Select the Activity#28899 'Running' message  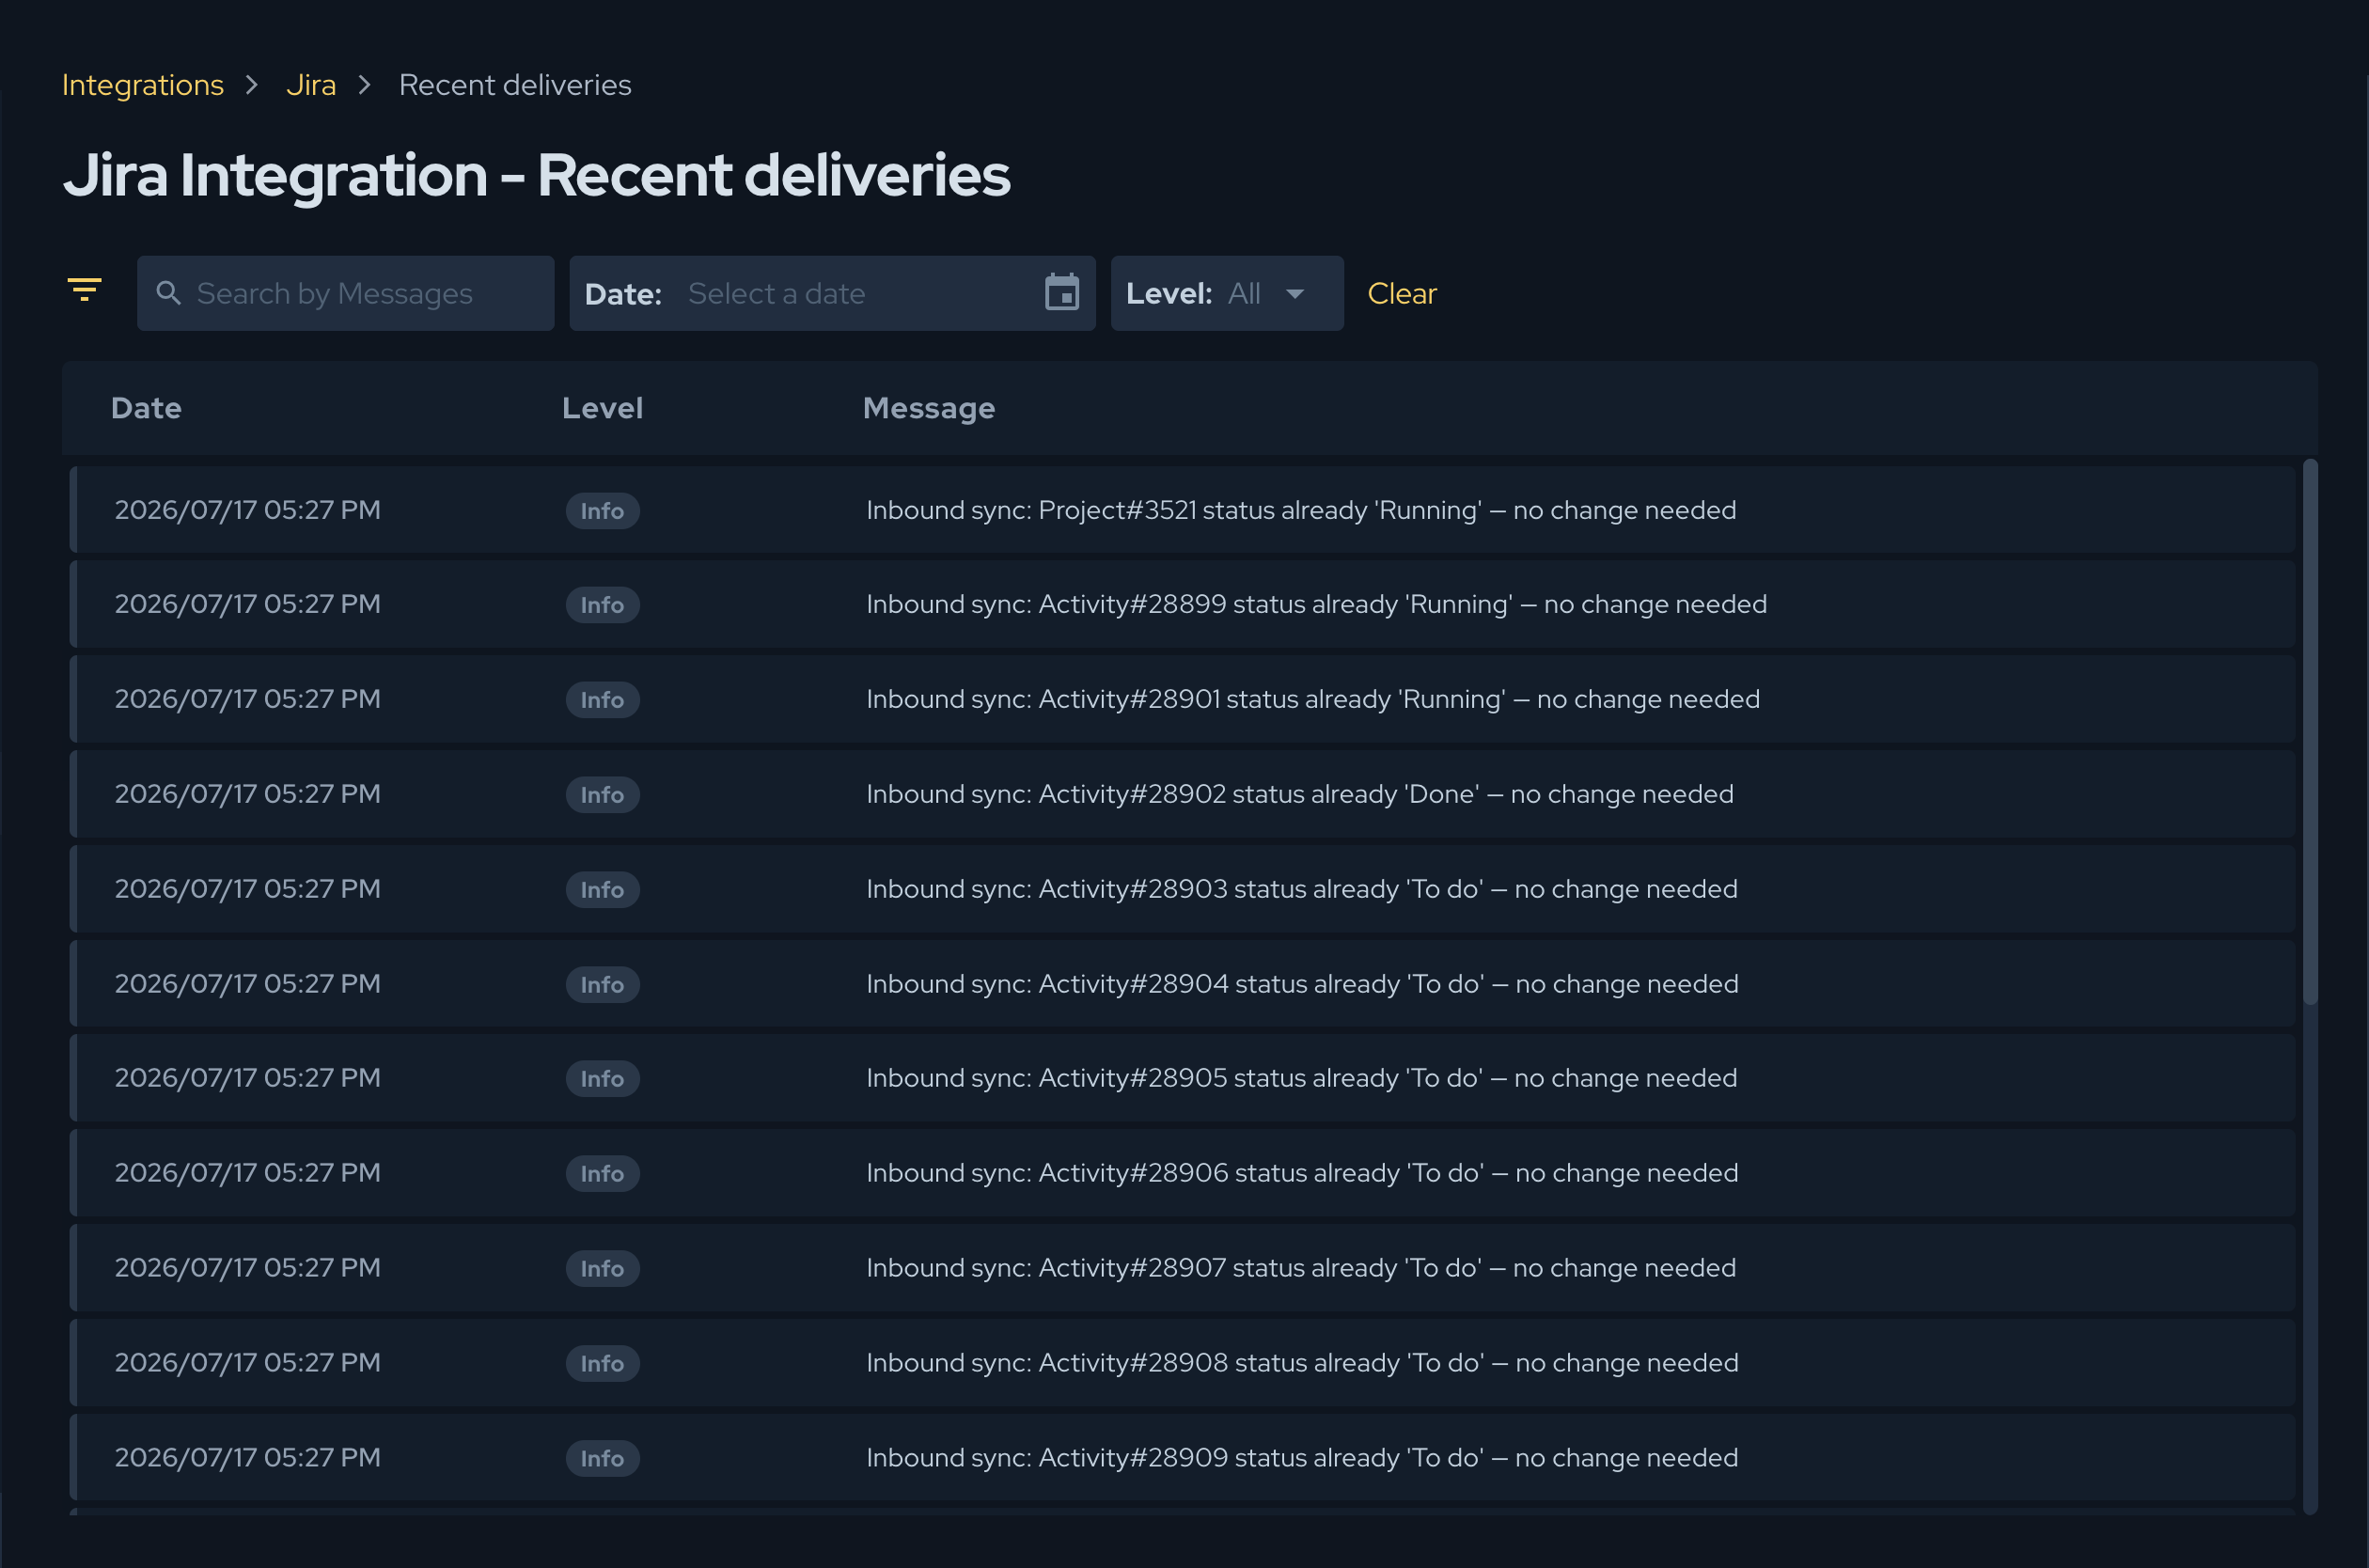point(1316,604)
